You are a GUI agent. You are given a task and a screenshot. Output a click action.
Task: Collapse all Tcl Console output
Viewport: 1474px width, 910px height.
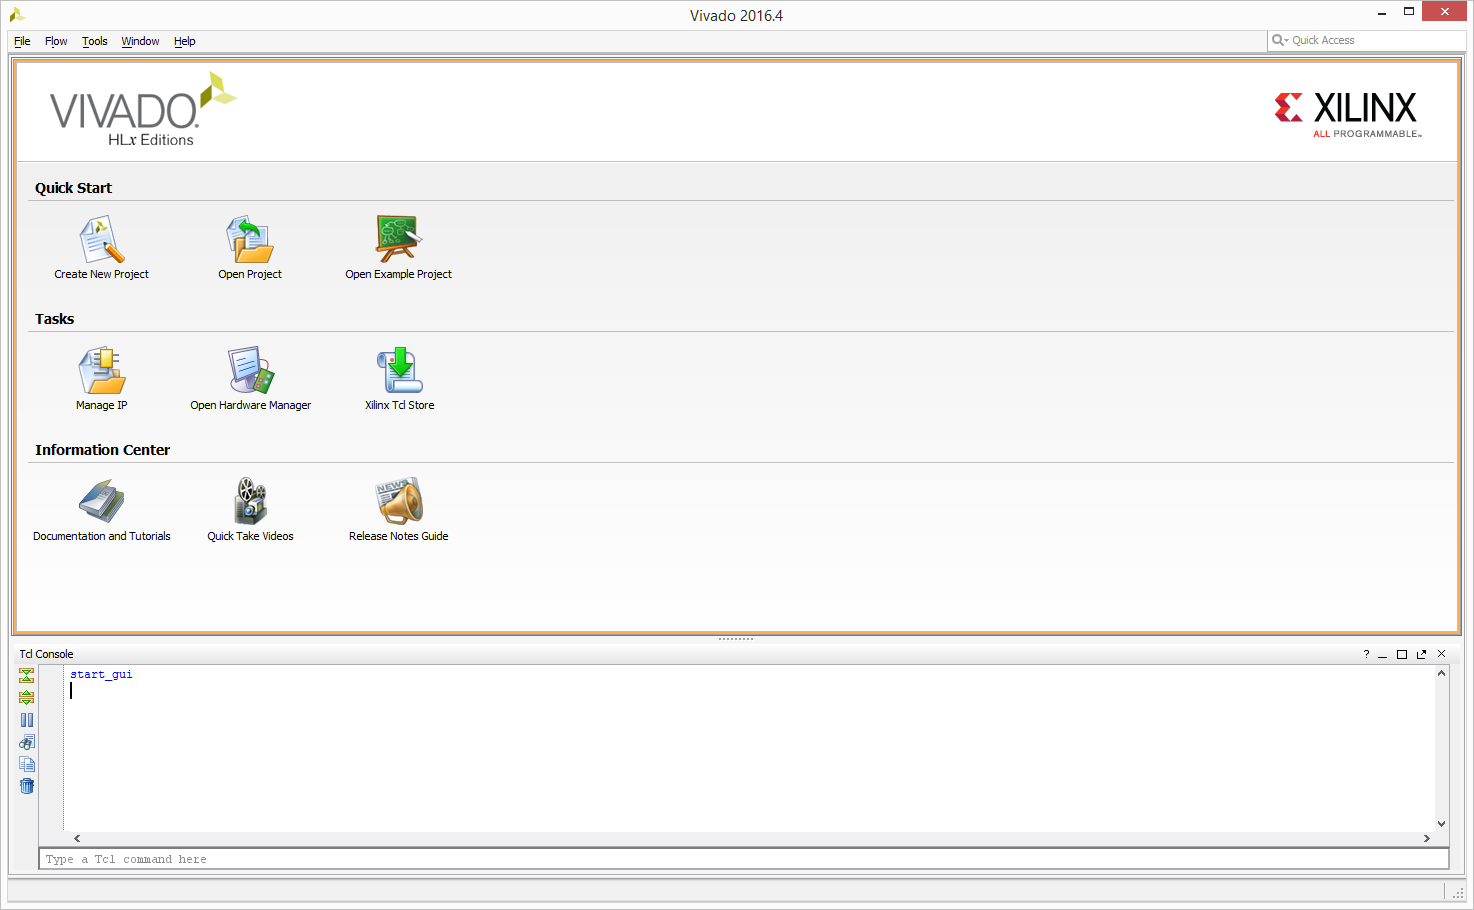tap(27, 676)
